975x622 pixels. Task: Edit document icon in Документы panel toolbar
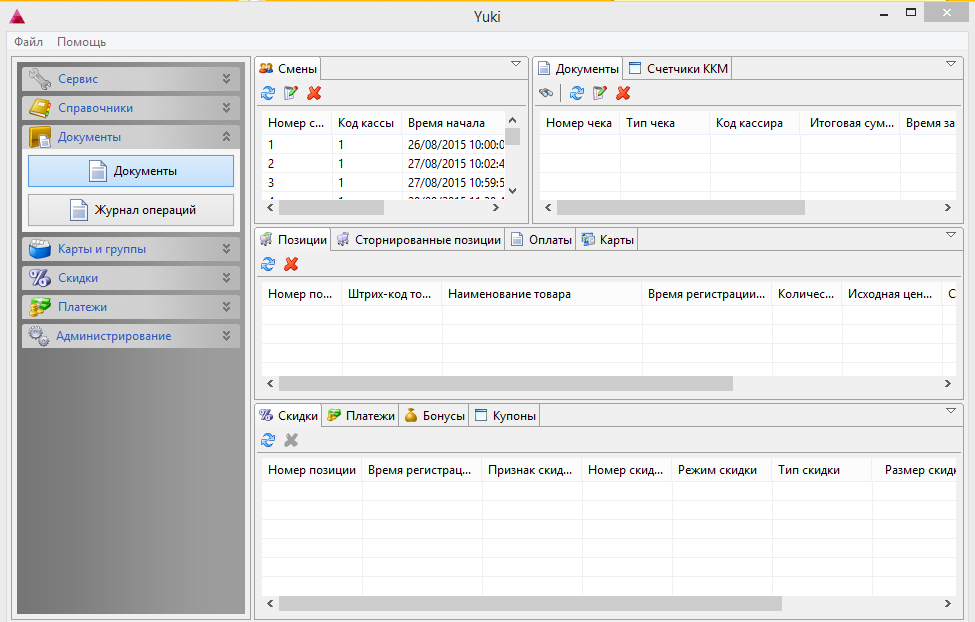pyautogui.click(x=600, y=93)
